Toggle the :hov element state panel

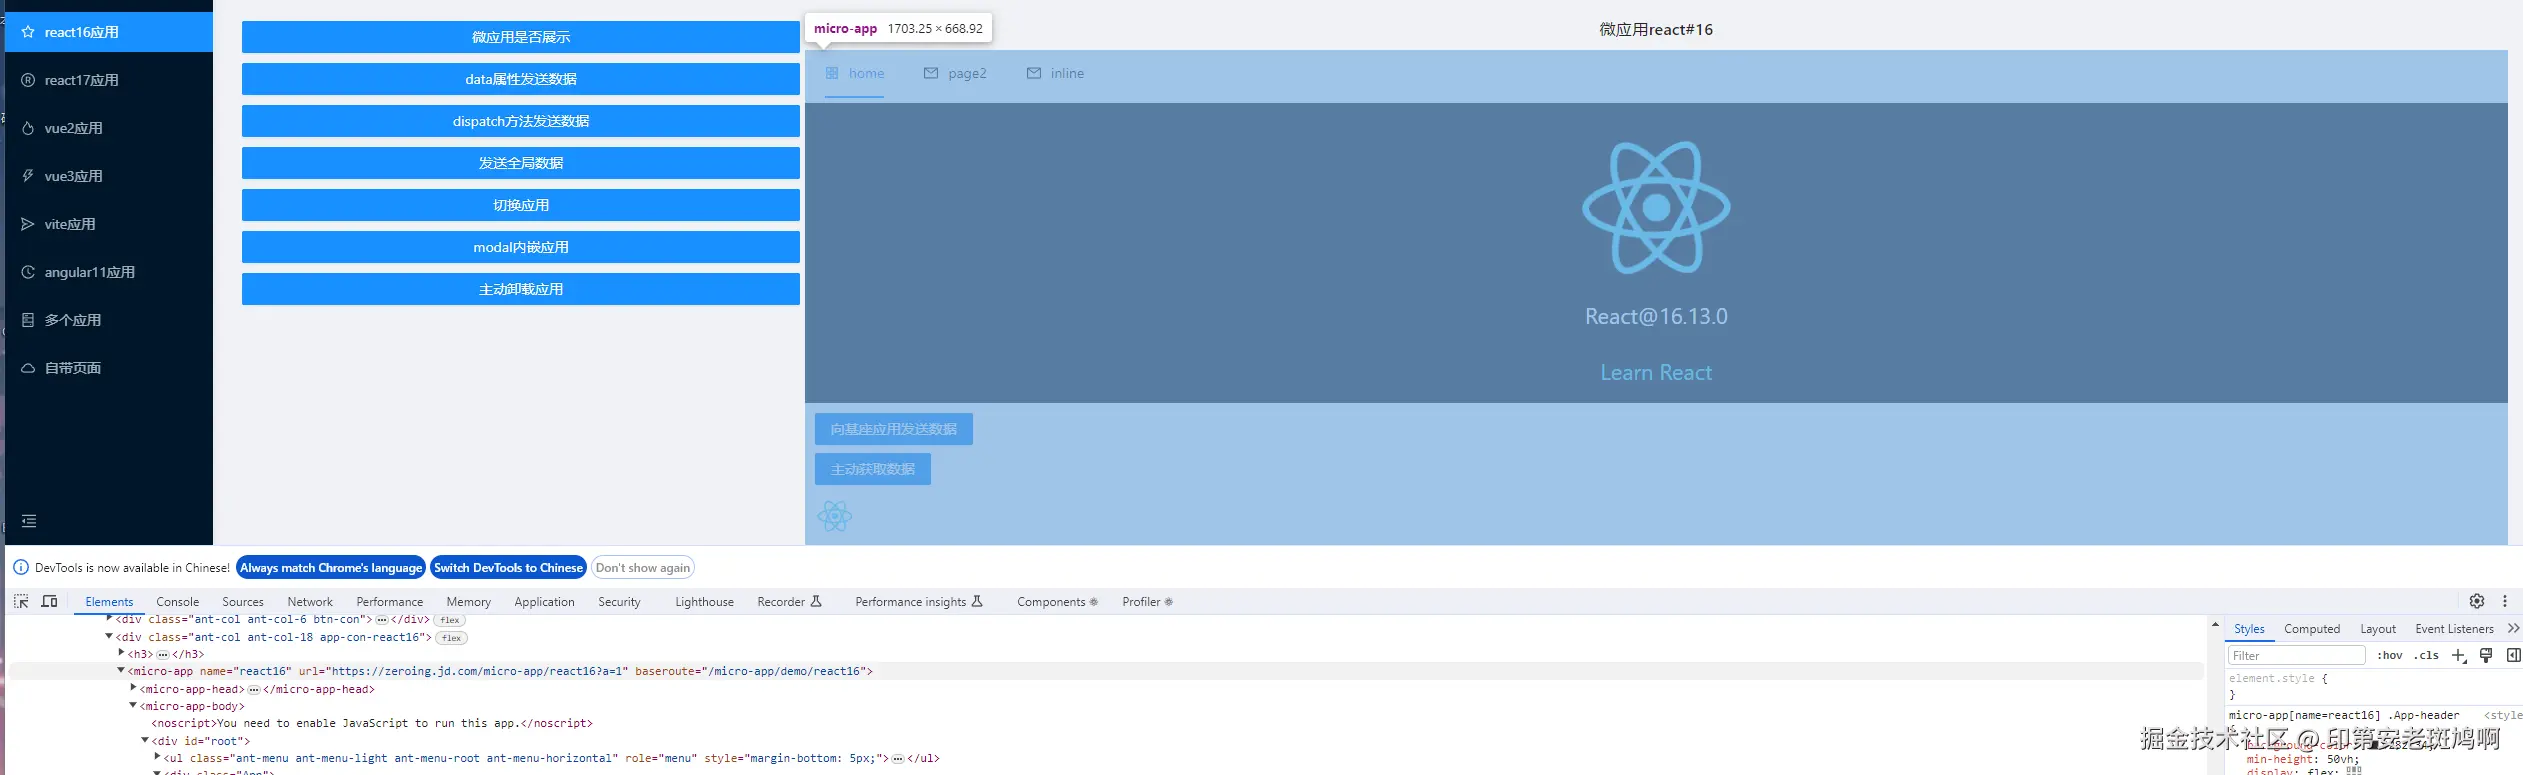2390,656
